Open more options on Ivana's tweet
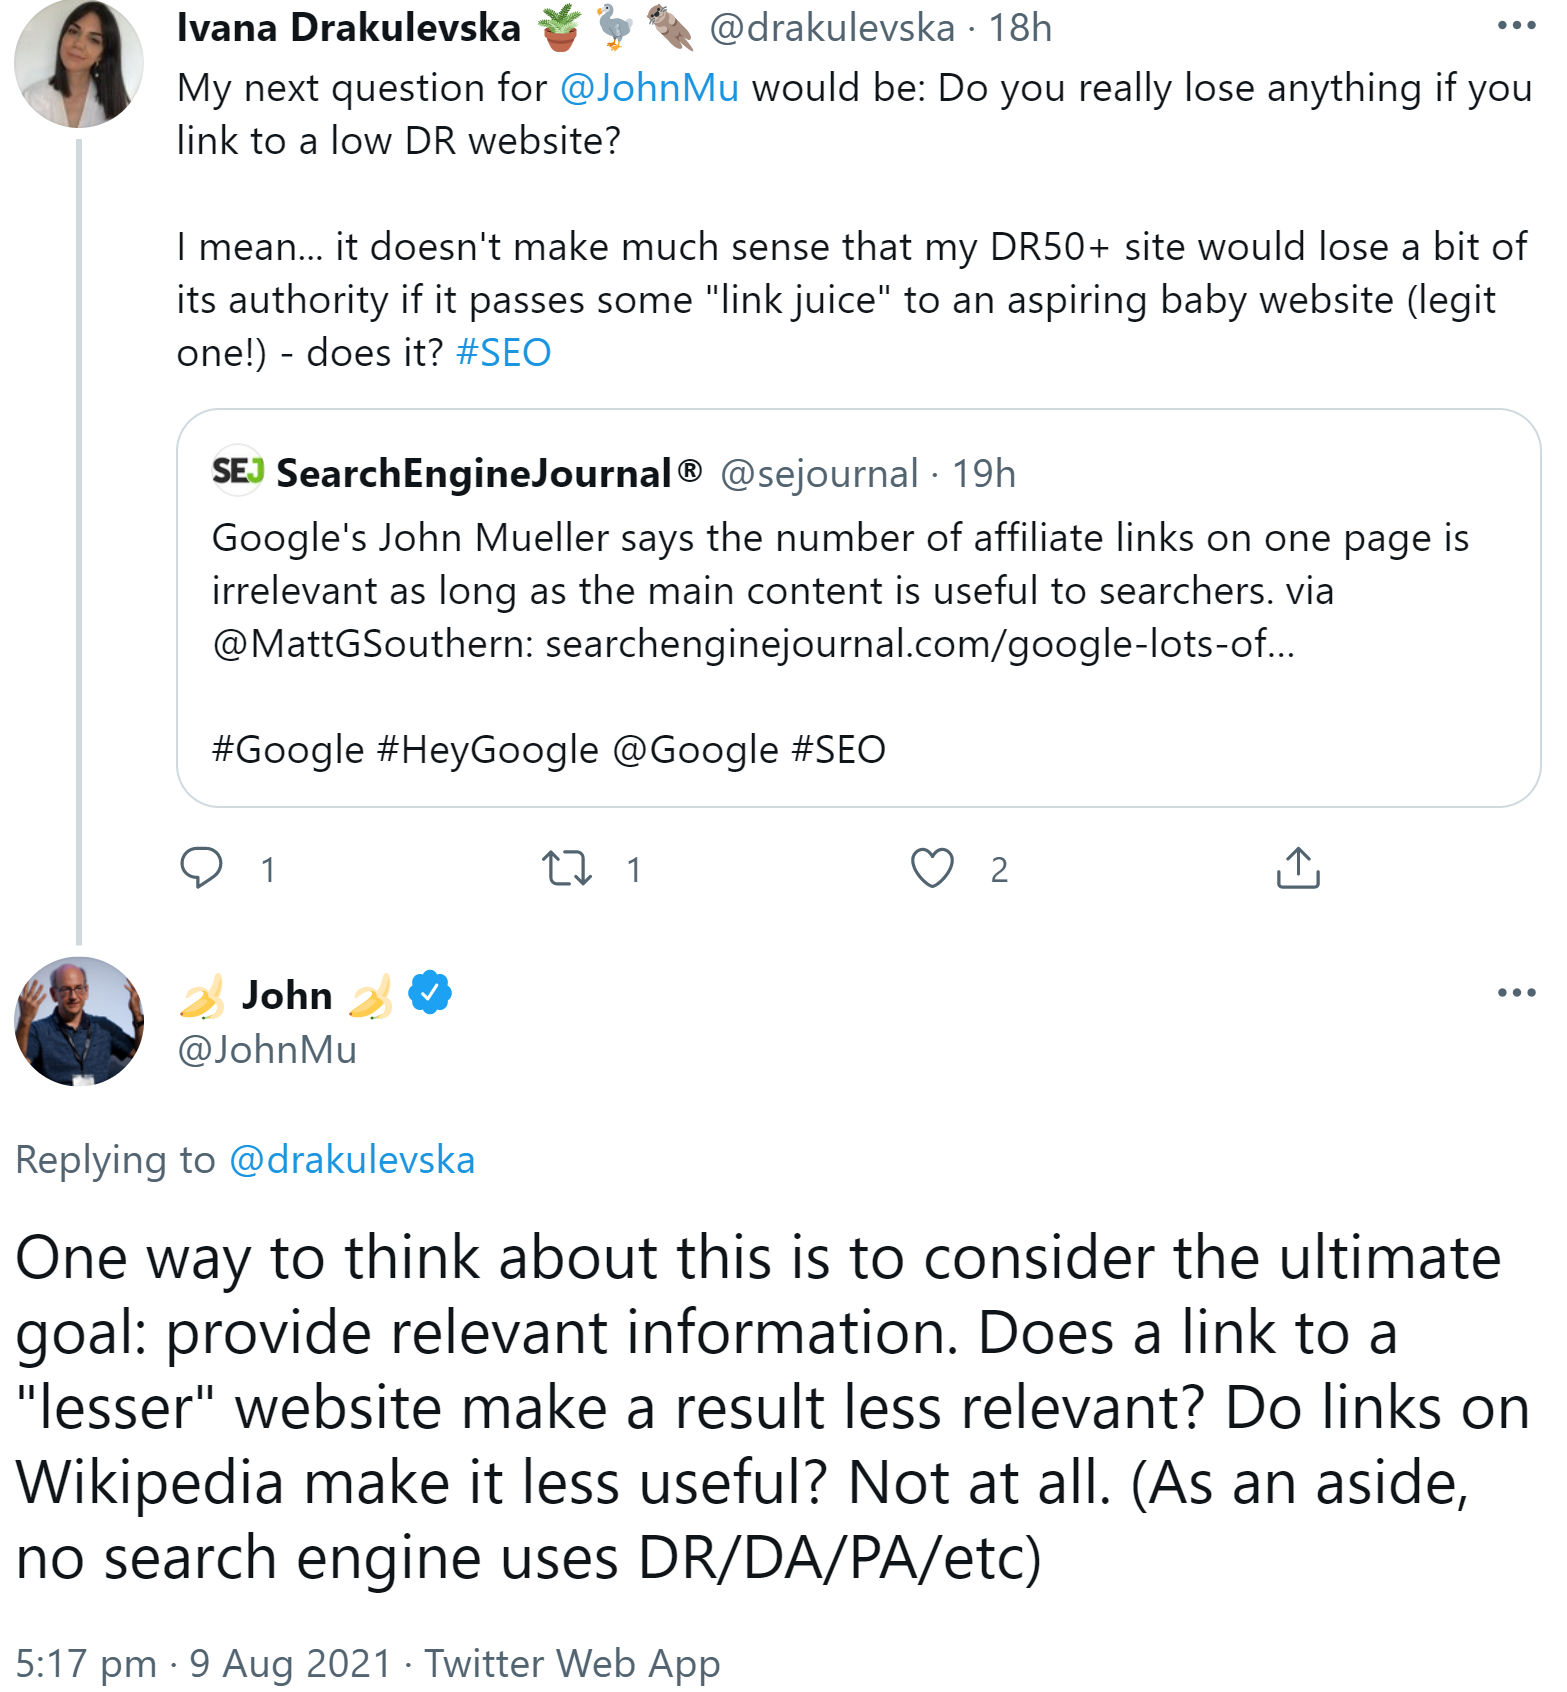Screen dimensions: 1567x1692 1516,26
